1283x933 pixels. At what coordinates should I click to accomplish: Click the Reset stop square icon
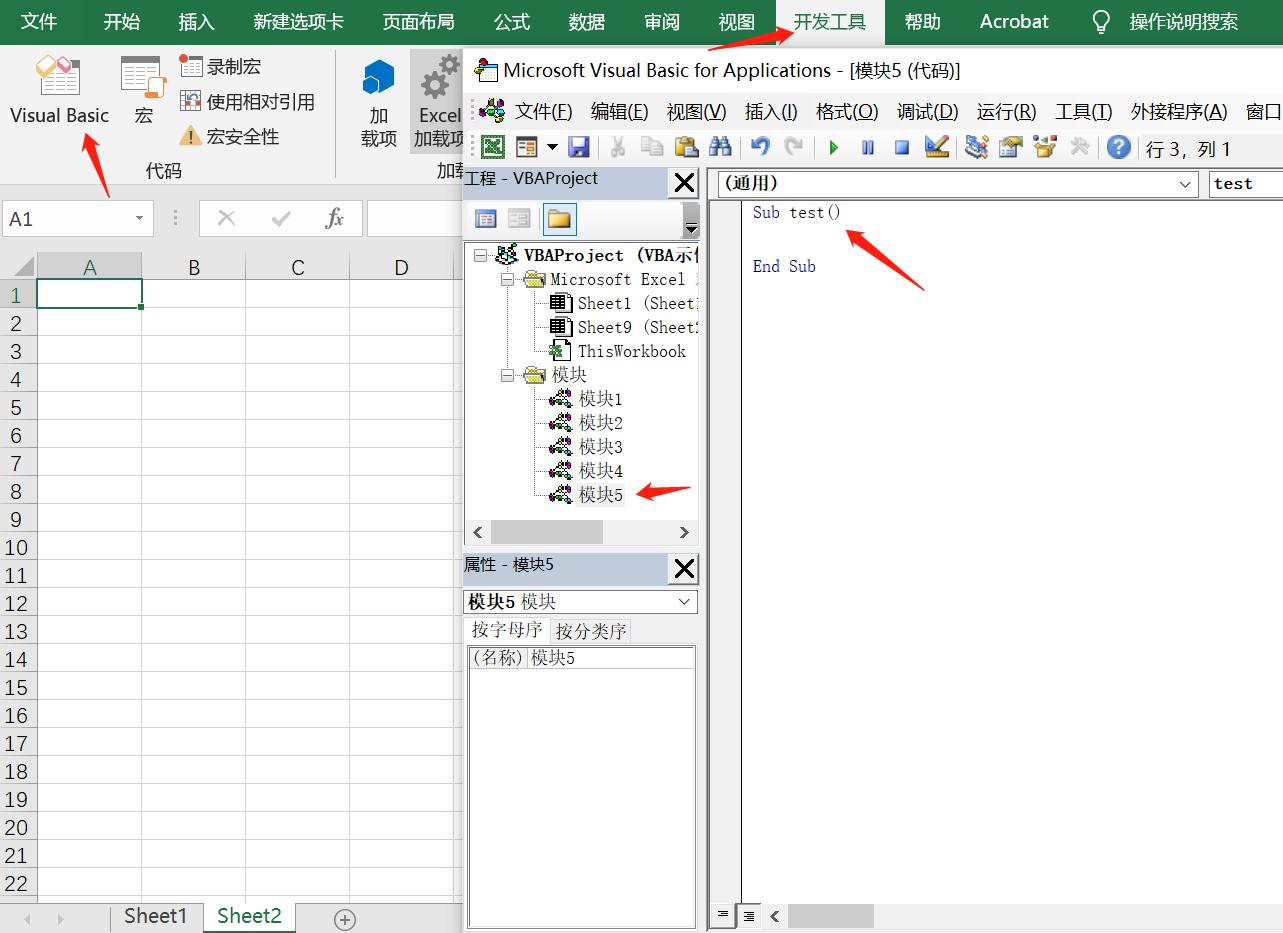(902, 148)
